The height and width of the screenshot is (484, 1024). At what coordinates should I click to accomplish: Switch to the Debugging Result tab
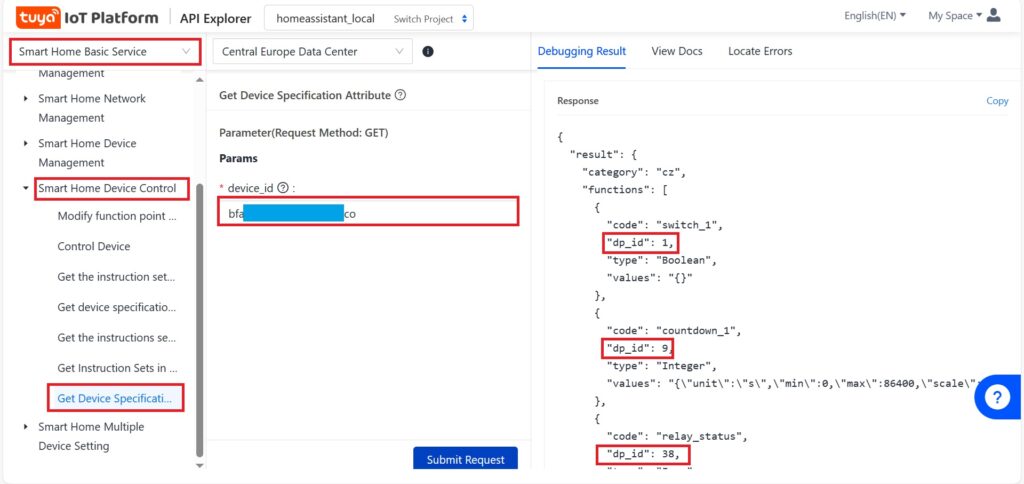coord(582,51)
